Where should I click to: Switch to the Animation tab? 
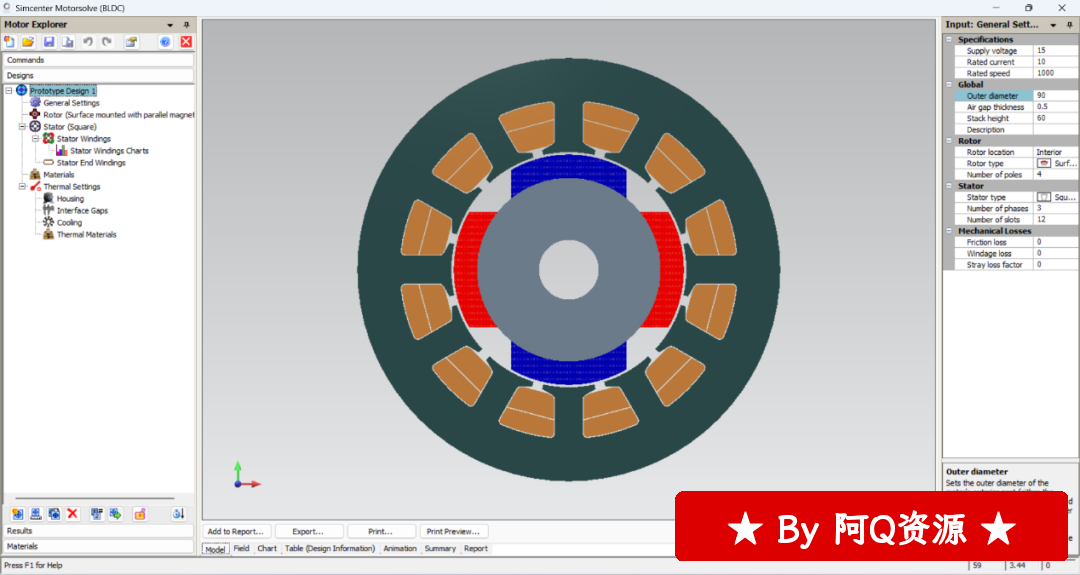click(x=399, y=549)
